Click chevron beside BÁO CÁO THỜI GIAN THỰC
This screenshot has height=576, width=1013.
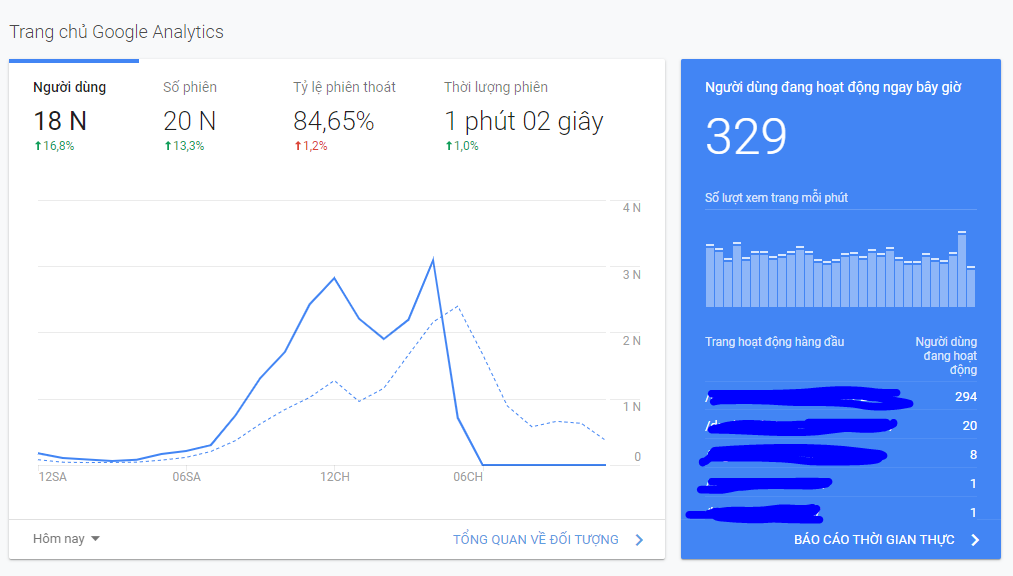[975, 540]
